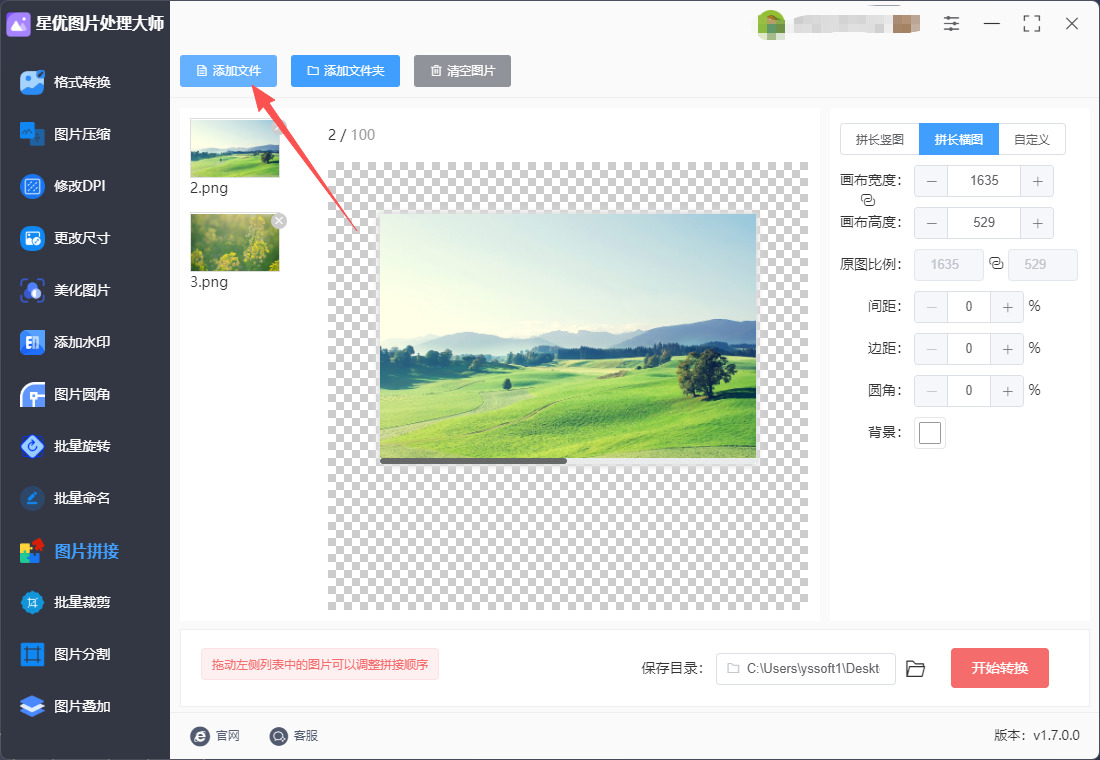Decrease 边距 margin with minus
Viewport: 1100px width, 760px height.
pos(932,349)
